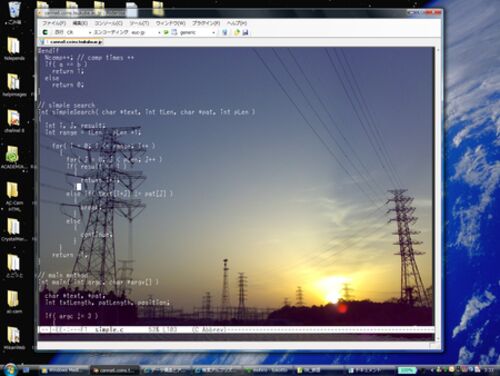This screenshot has height=376, width=500.
Task: Select the ACADEMIA green desktop icon
Action: (14, 158)
